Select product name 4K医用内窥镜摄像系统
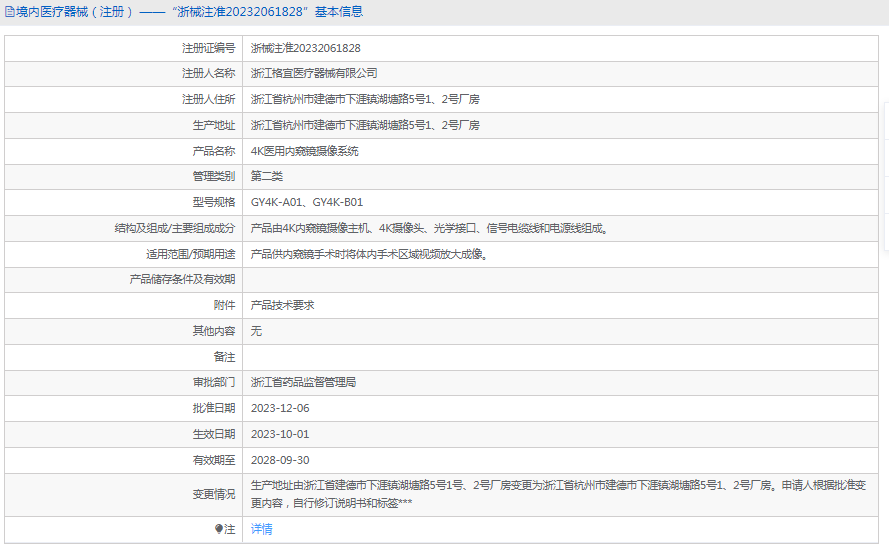 point(304,151)
